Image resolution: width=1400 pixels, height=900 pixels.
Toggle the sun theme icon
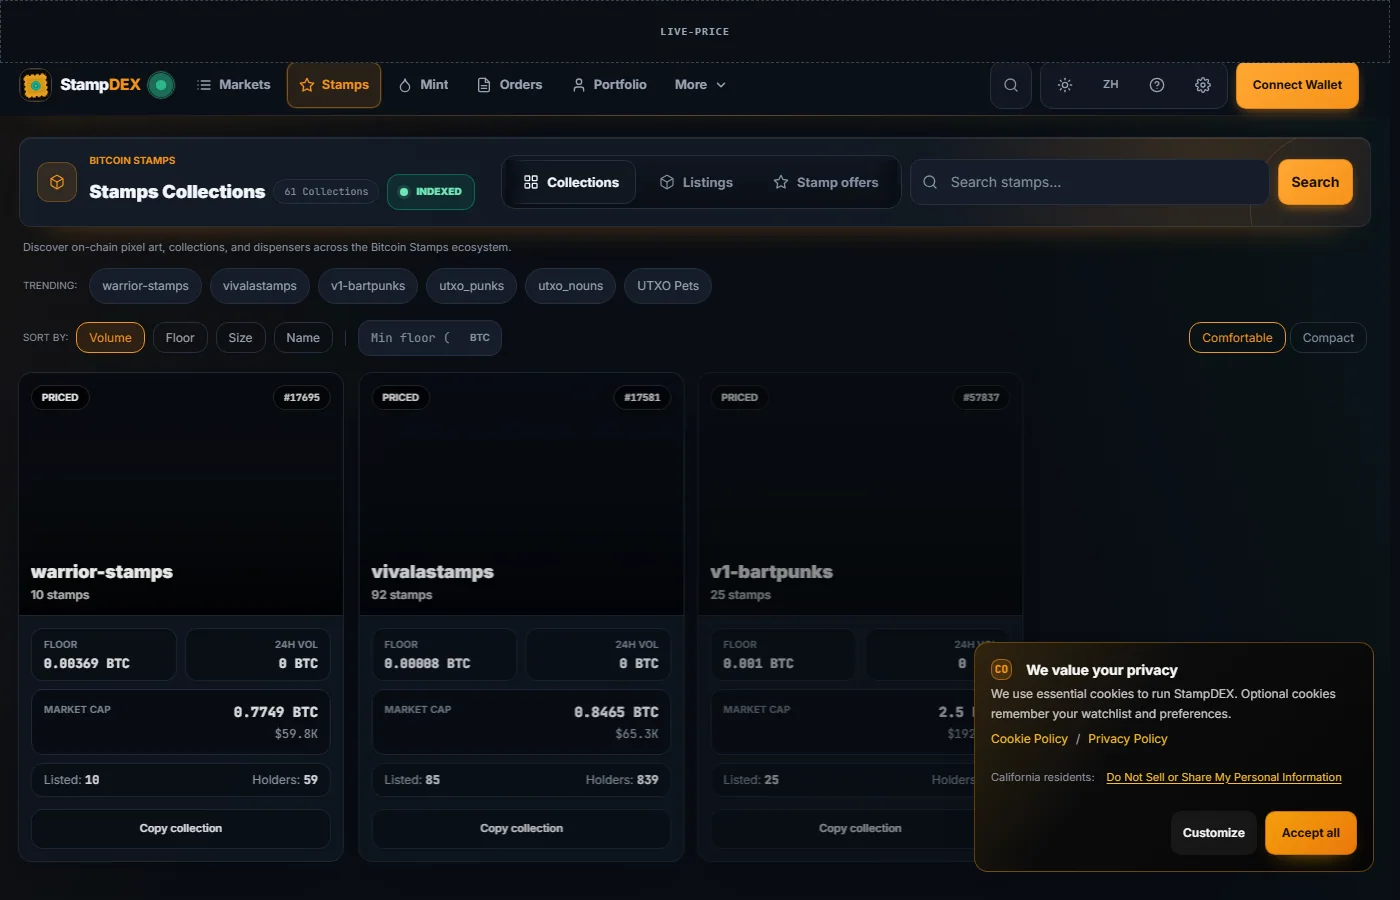1065,85
